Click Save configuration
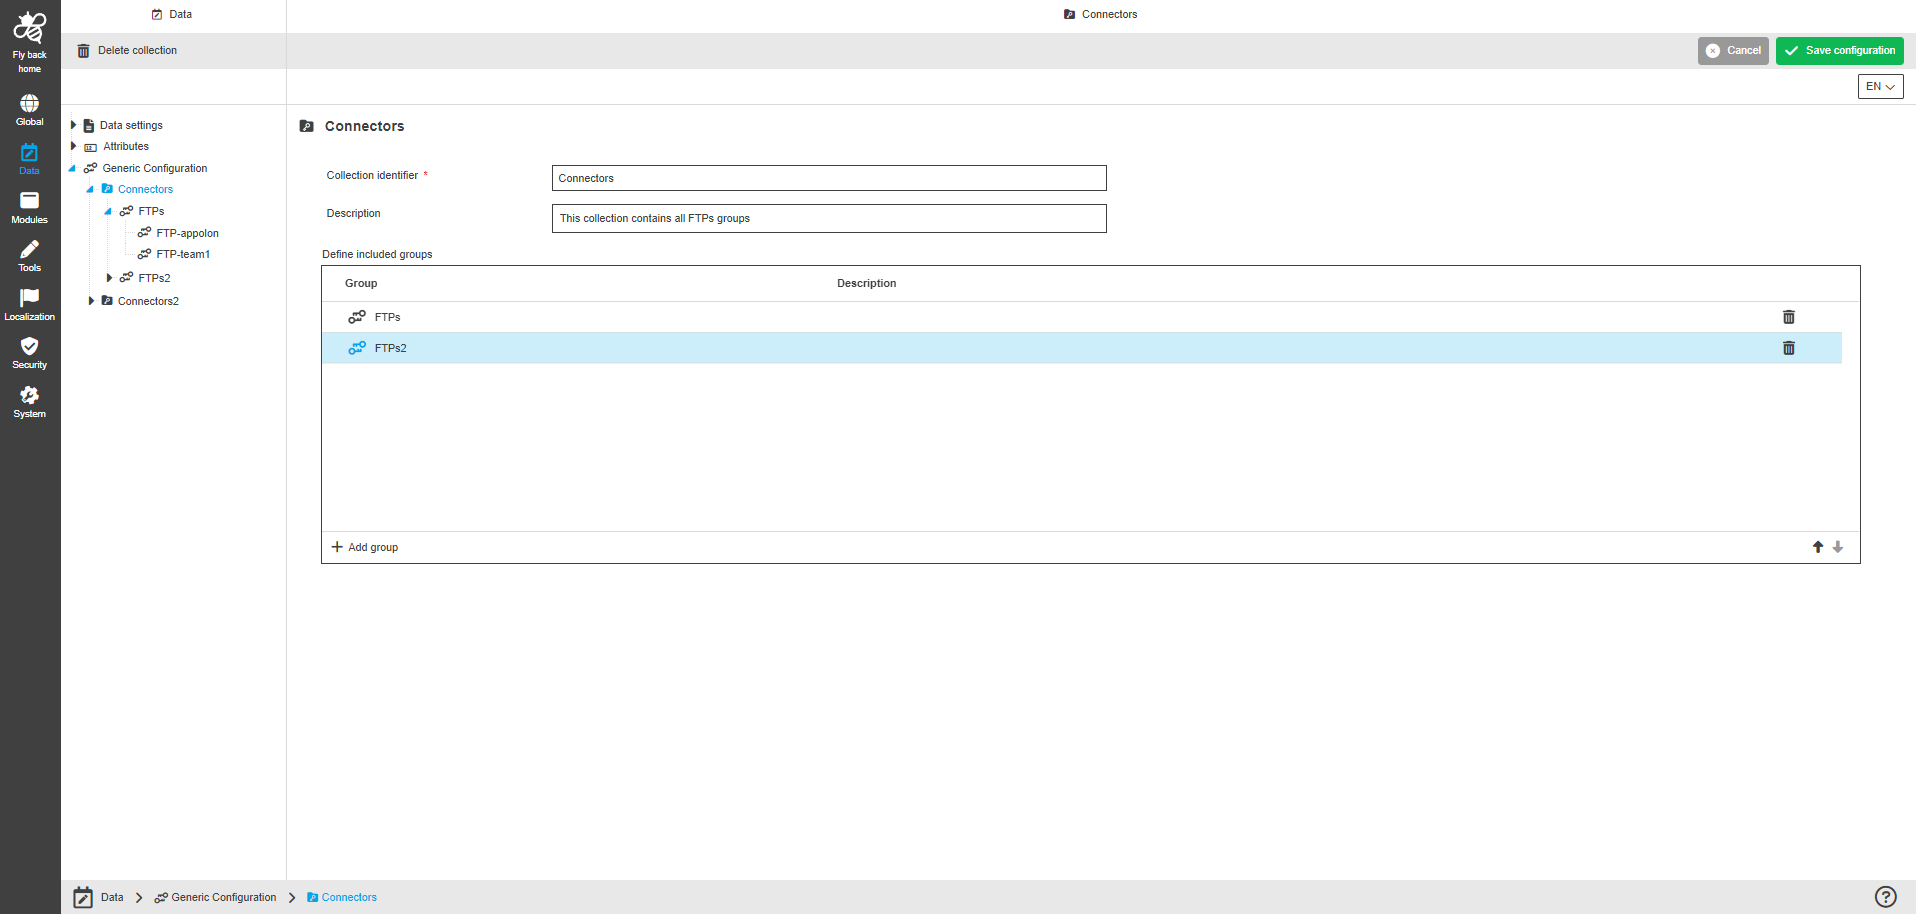 coord(1839,50)
